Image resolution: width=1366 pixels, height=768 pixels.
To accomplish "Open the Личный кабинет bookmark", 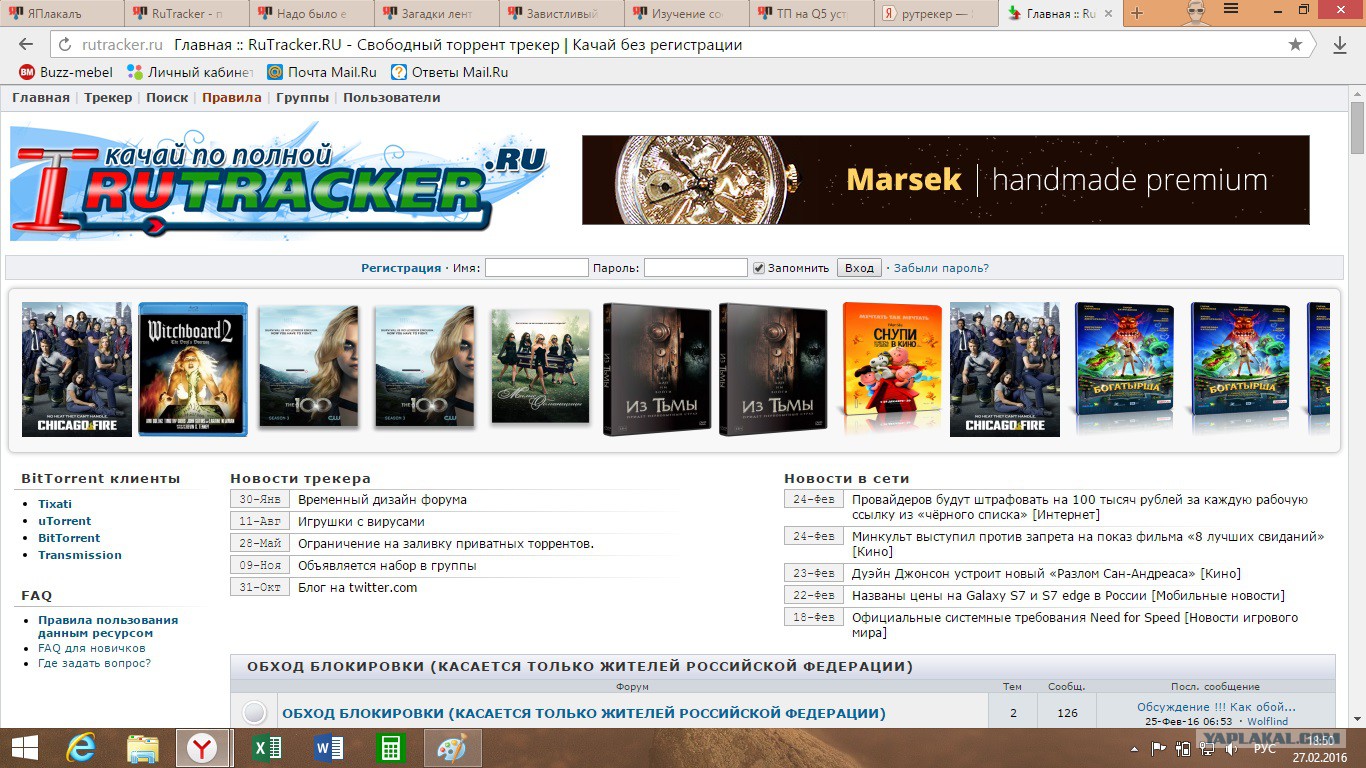I will [x=191, y=72].
